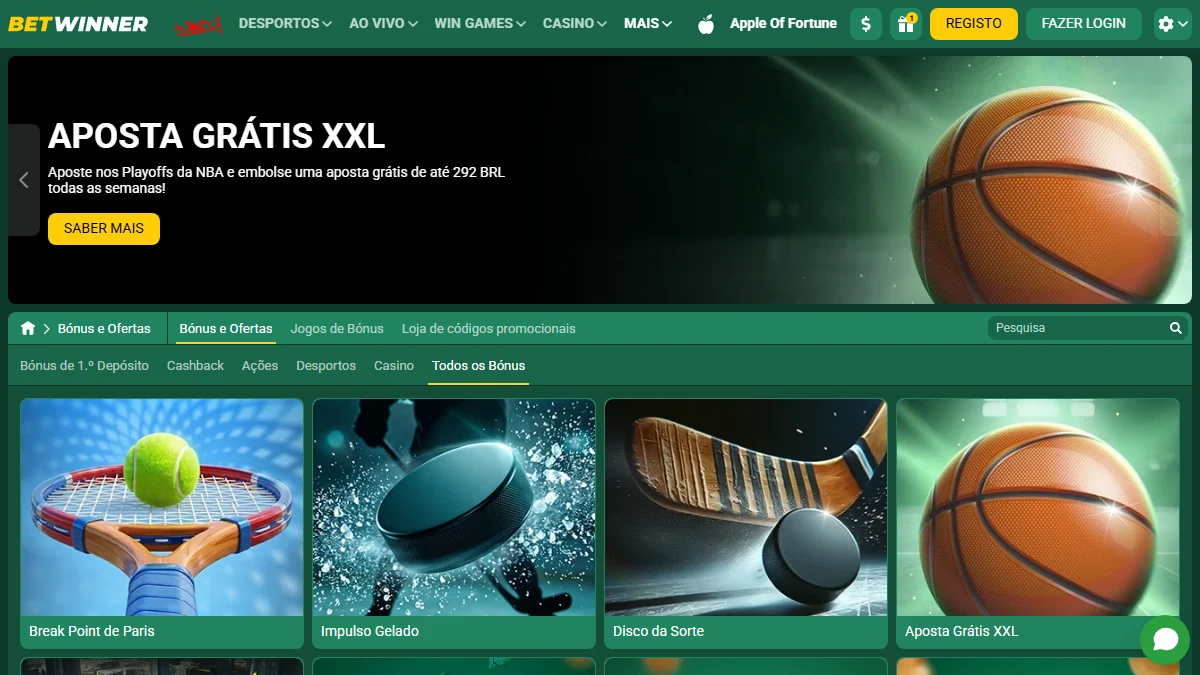Select the Todos os Bónus filter
The height and width of the screenshot is (675, 1200).
478,366
